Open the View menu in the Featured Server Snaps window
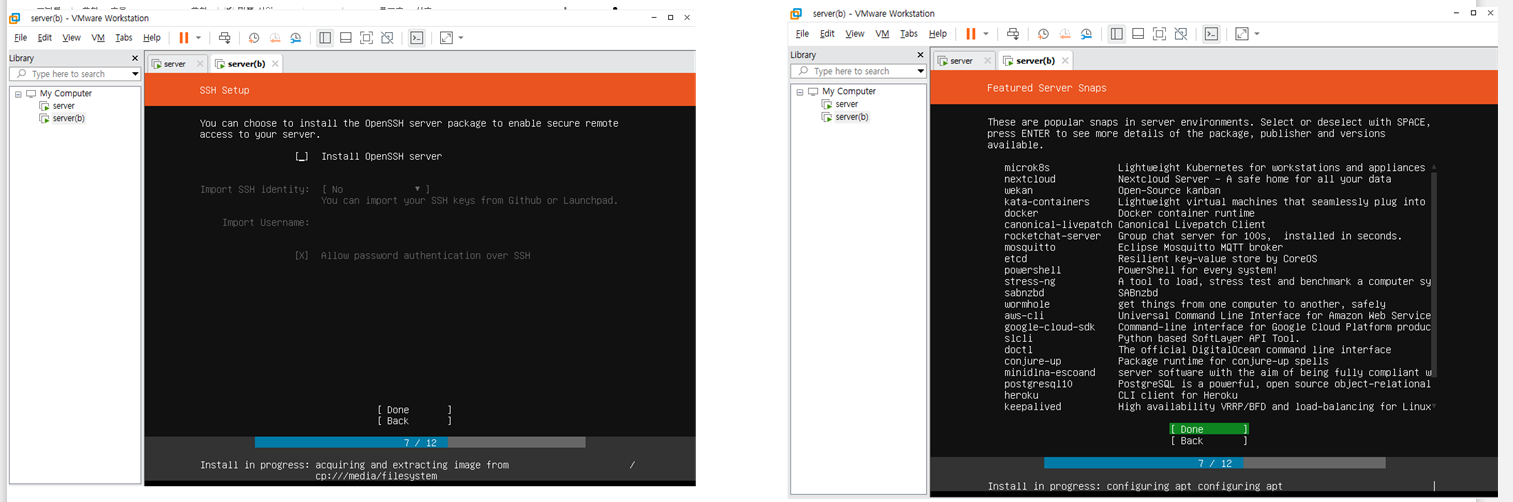This screenshot has height=502, width=1513. [x=855, y=34]
